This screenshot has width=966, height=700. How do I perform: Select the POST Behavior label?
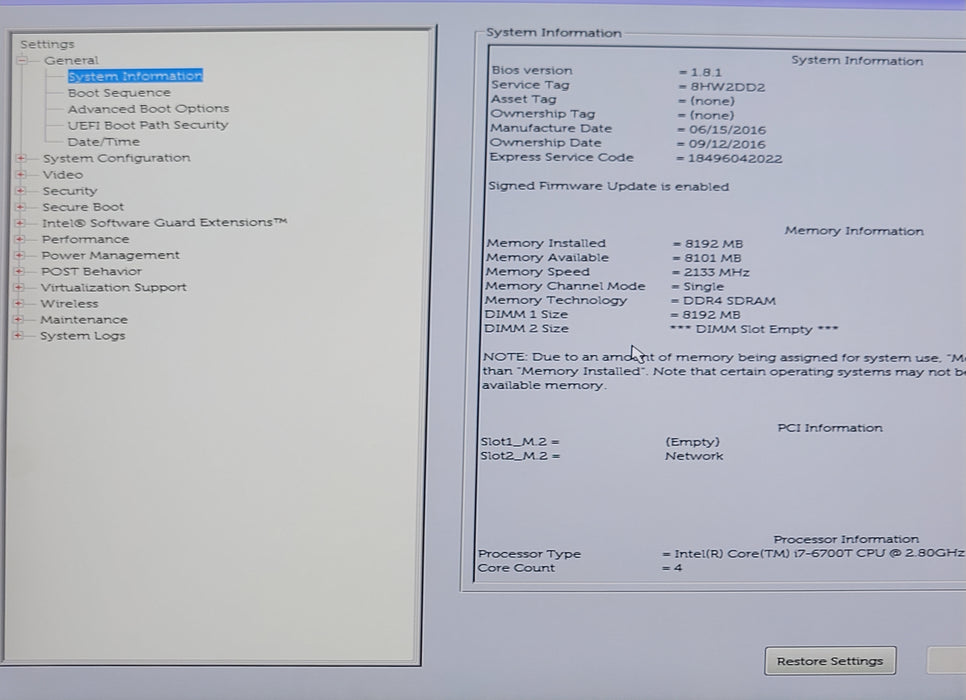click(x=91, y=271)
